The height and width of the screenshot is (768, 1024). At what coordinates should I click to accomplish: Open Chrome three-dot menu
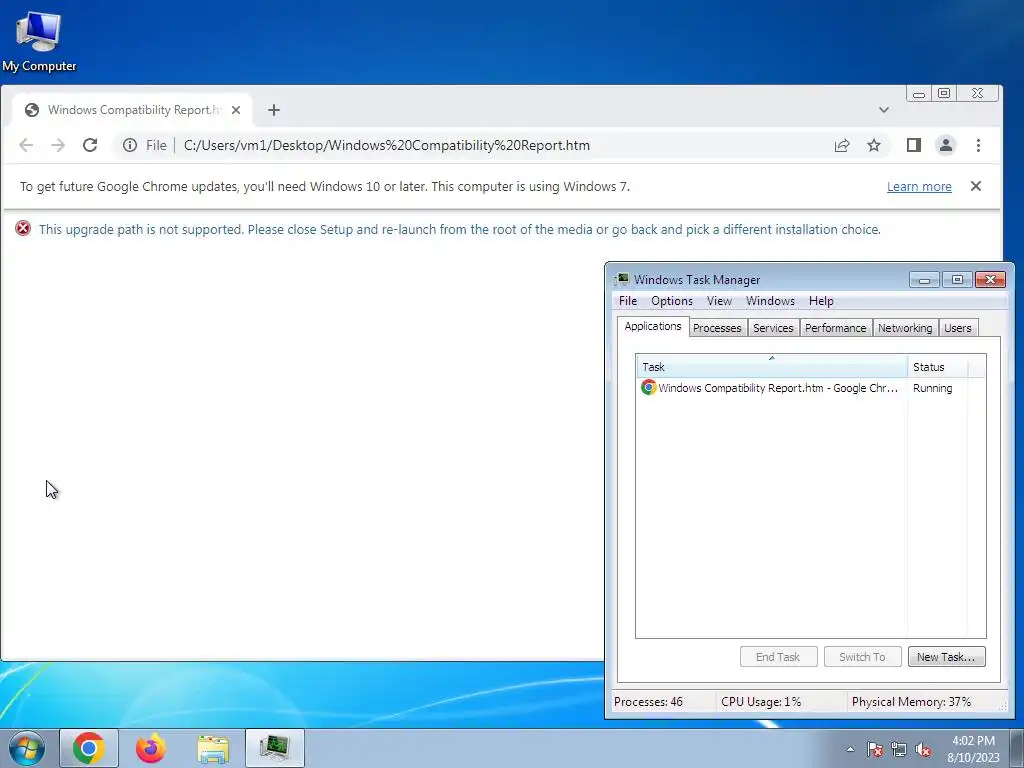(x=978, y=145)
